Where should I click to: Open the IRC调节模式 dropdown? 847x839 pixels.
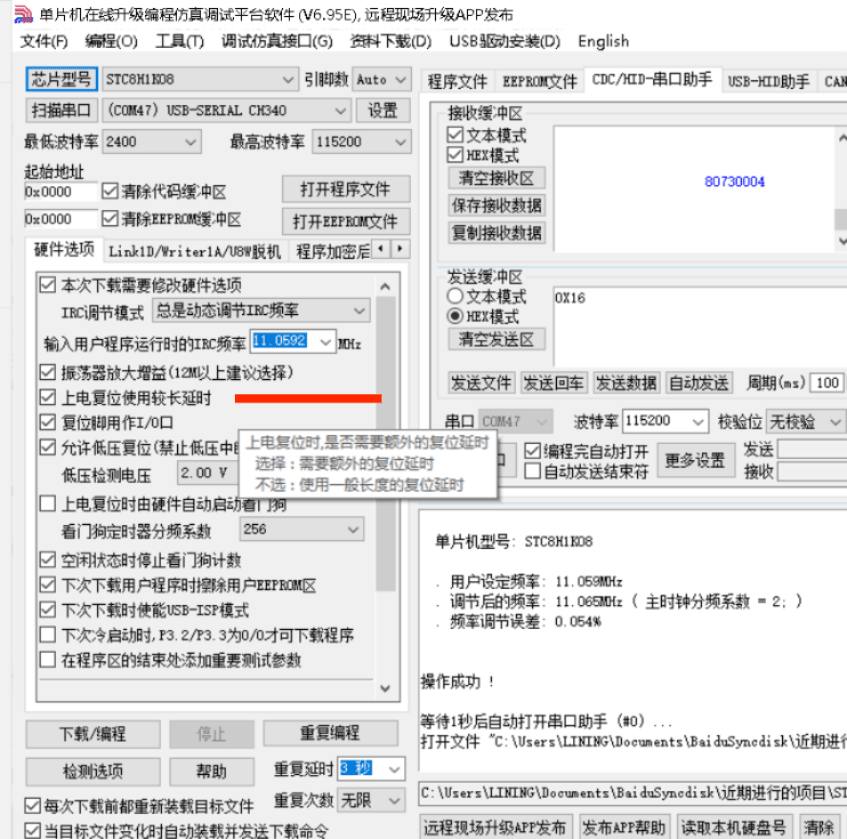pos(261,311)
